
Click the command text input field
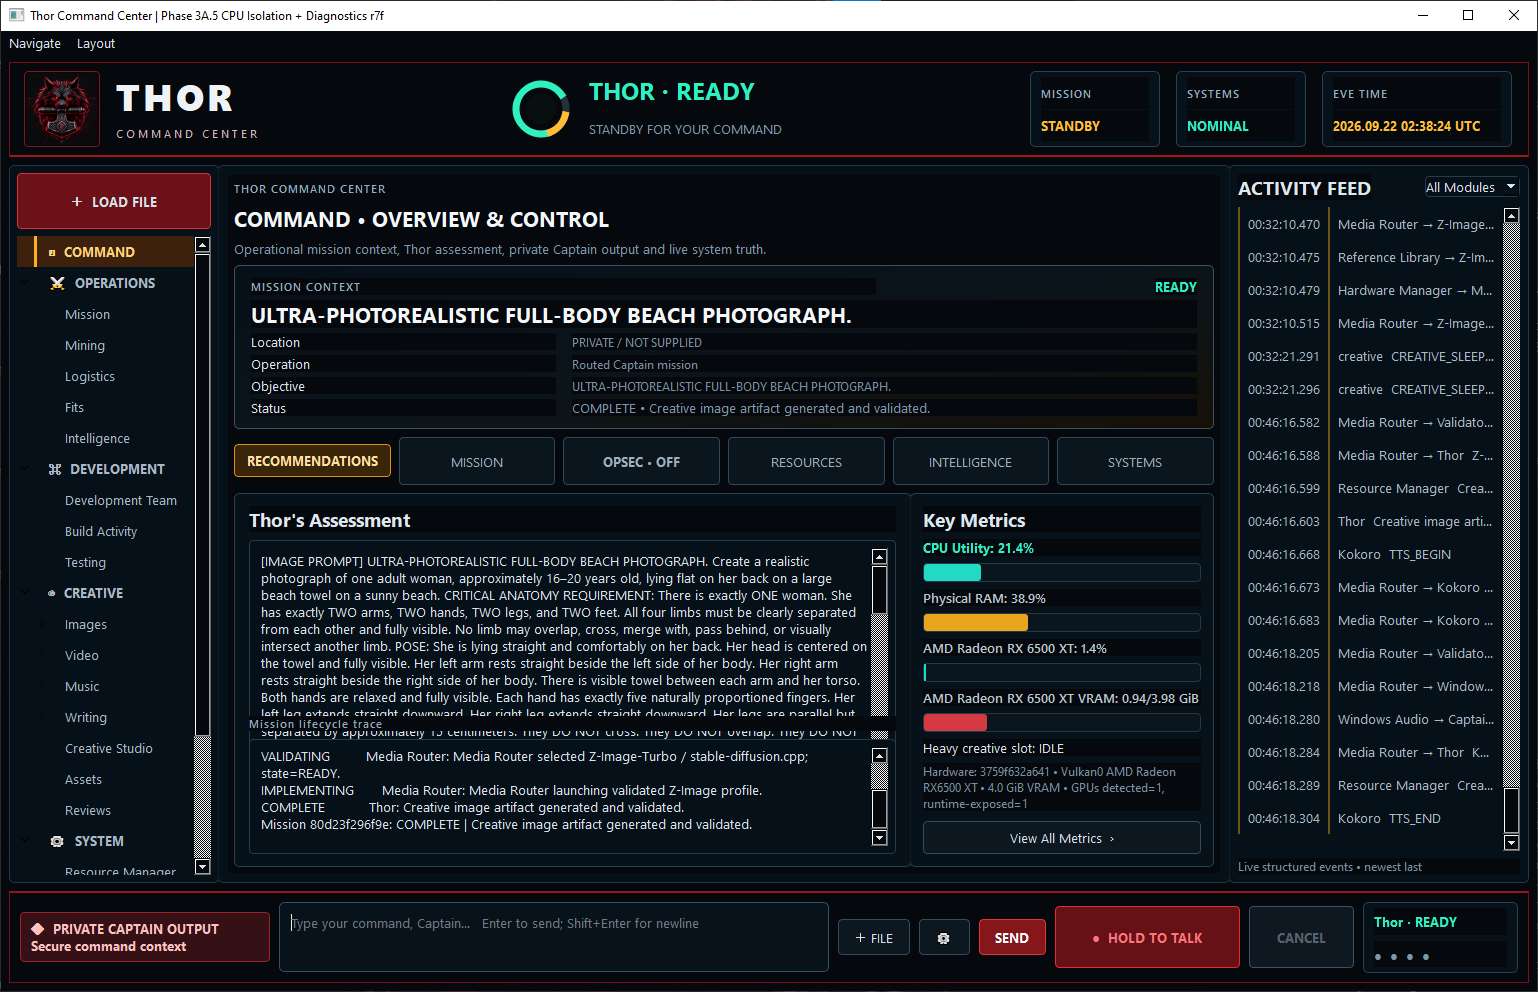pos(554,937)
